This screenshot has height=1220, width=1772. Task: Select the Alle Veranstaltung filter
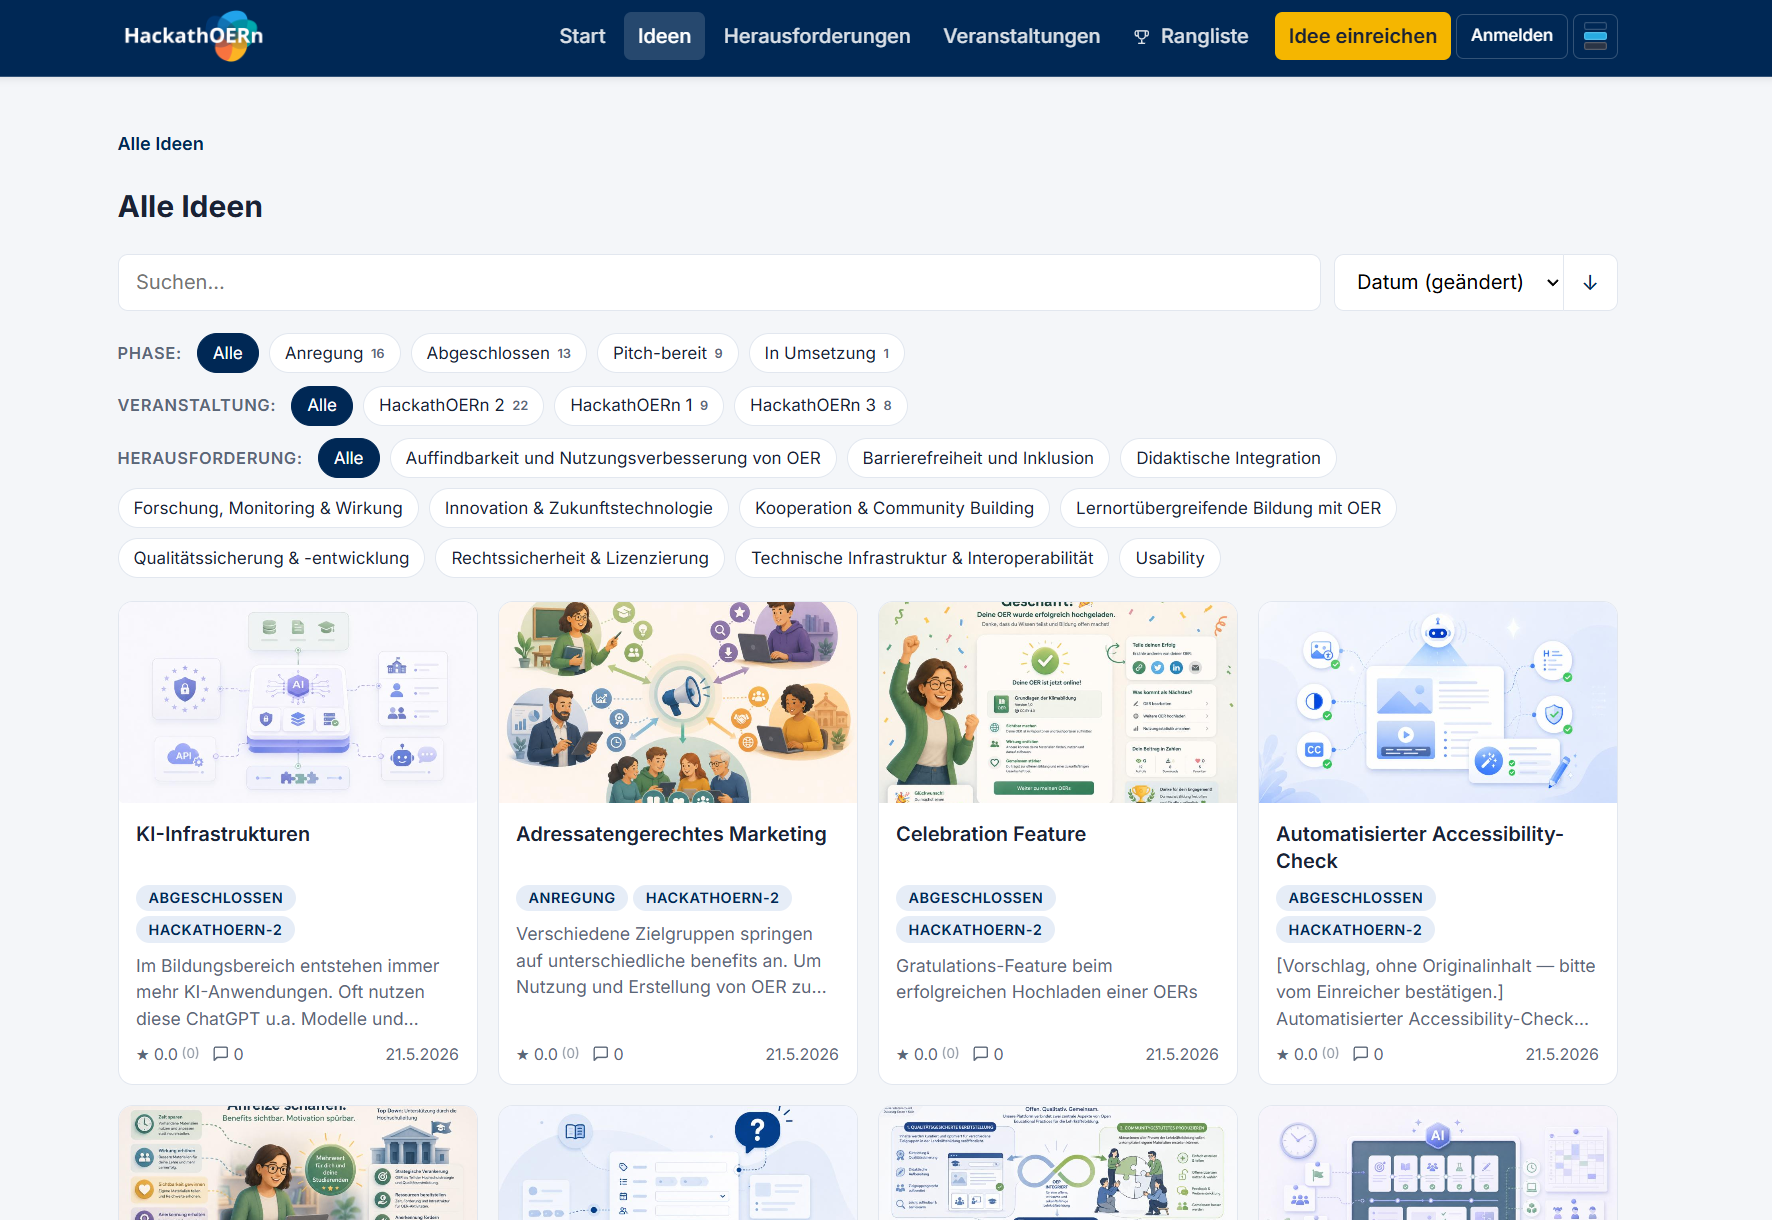[322, 405]
